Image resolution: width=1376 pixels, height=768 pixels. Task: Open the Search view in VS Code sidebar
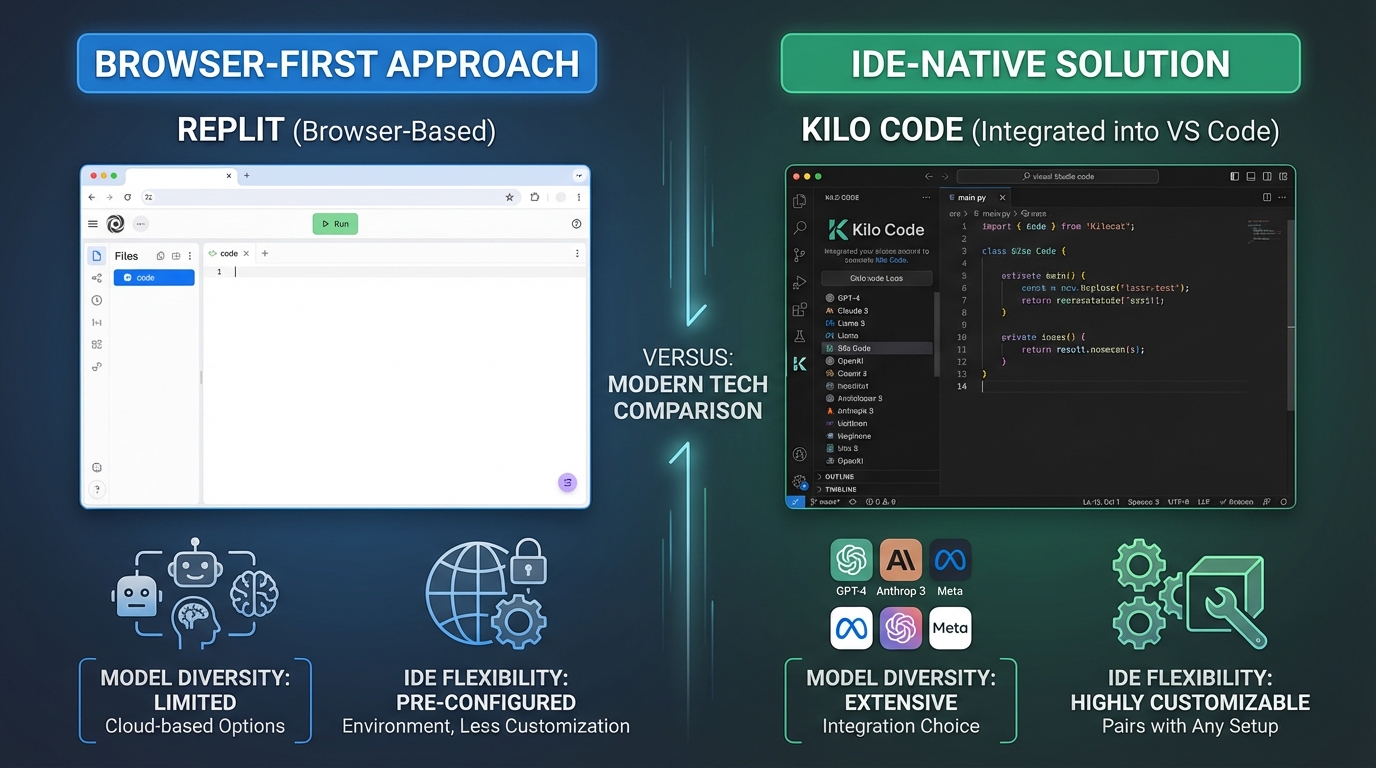[797, 227]
